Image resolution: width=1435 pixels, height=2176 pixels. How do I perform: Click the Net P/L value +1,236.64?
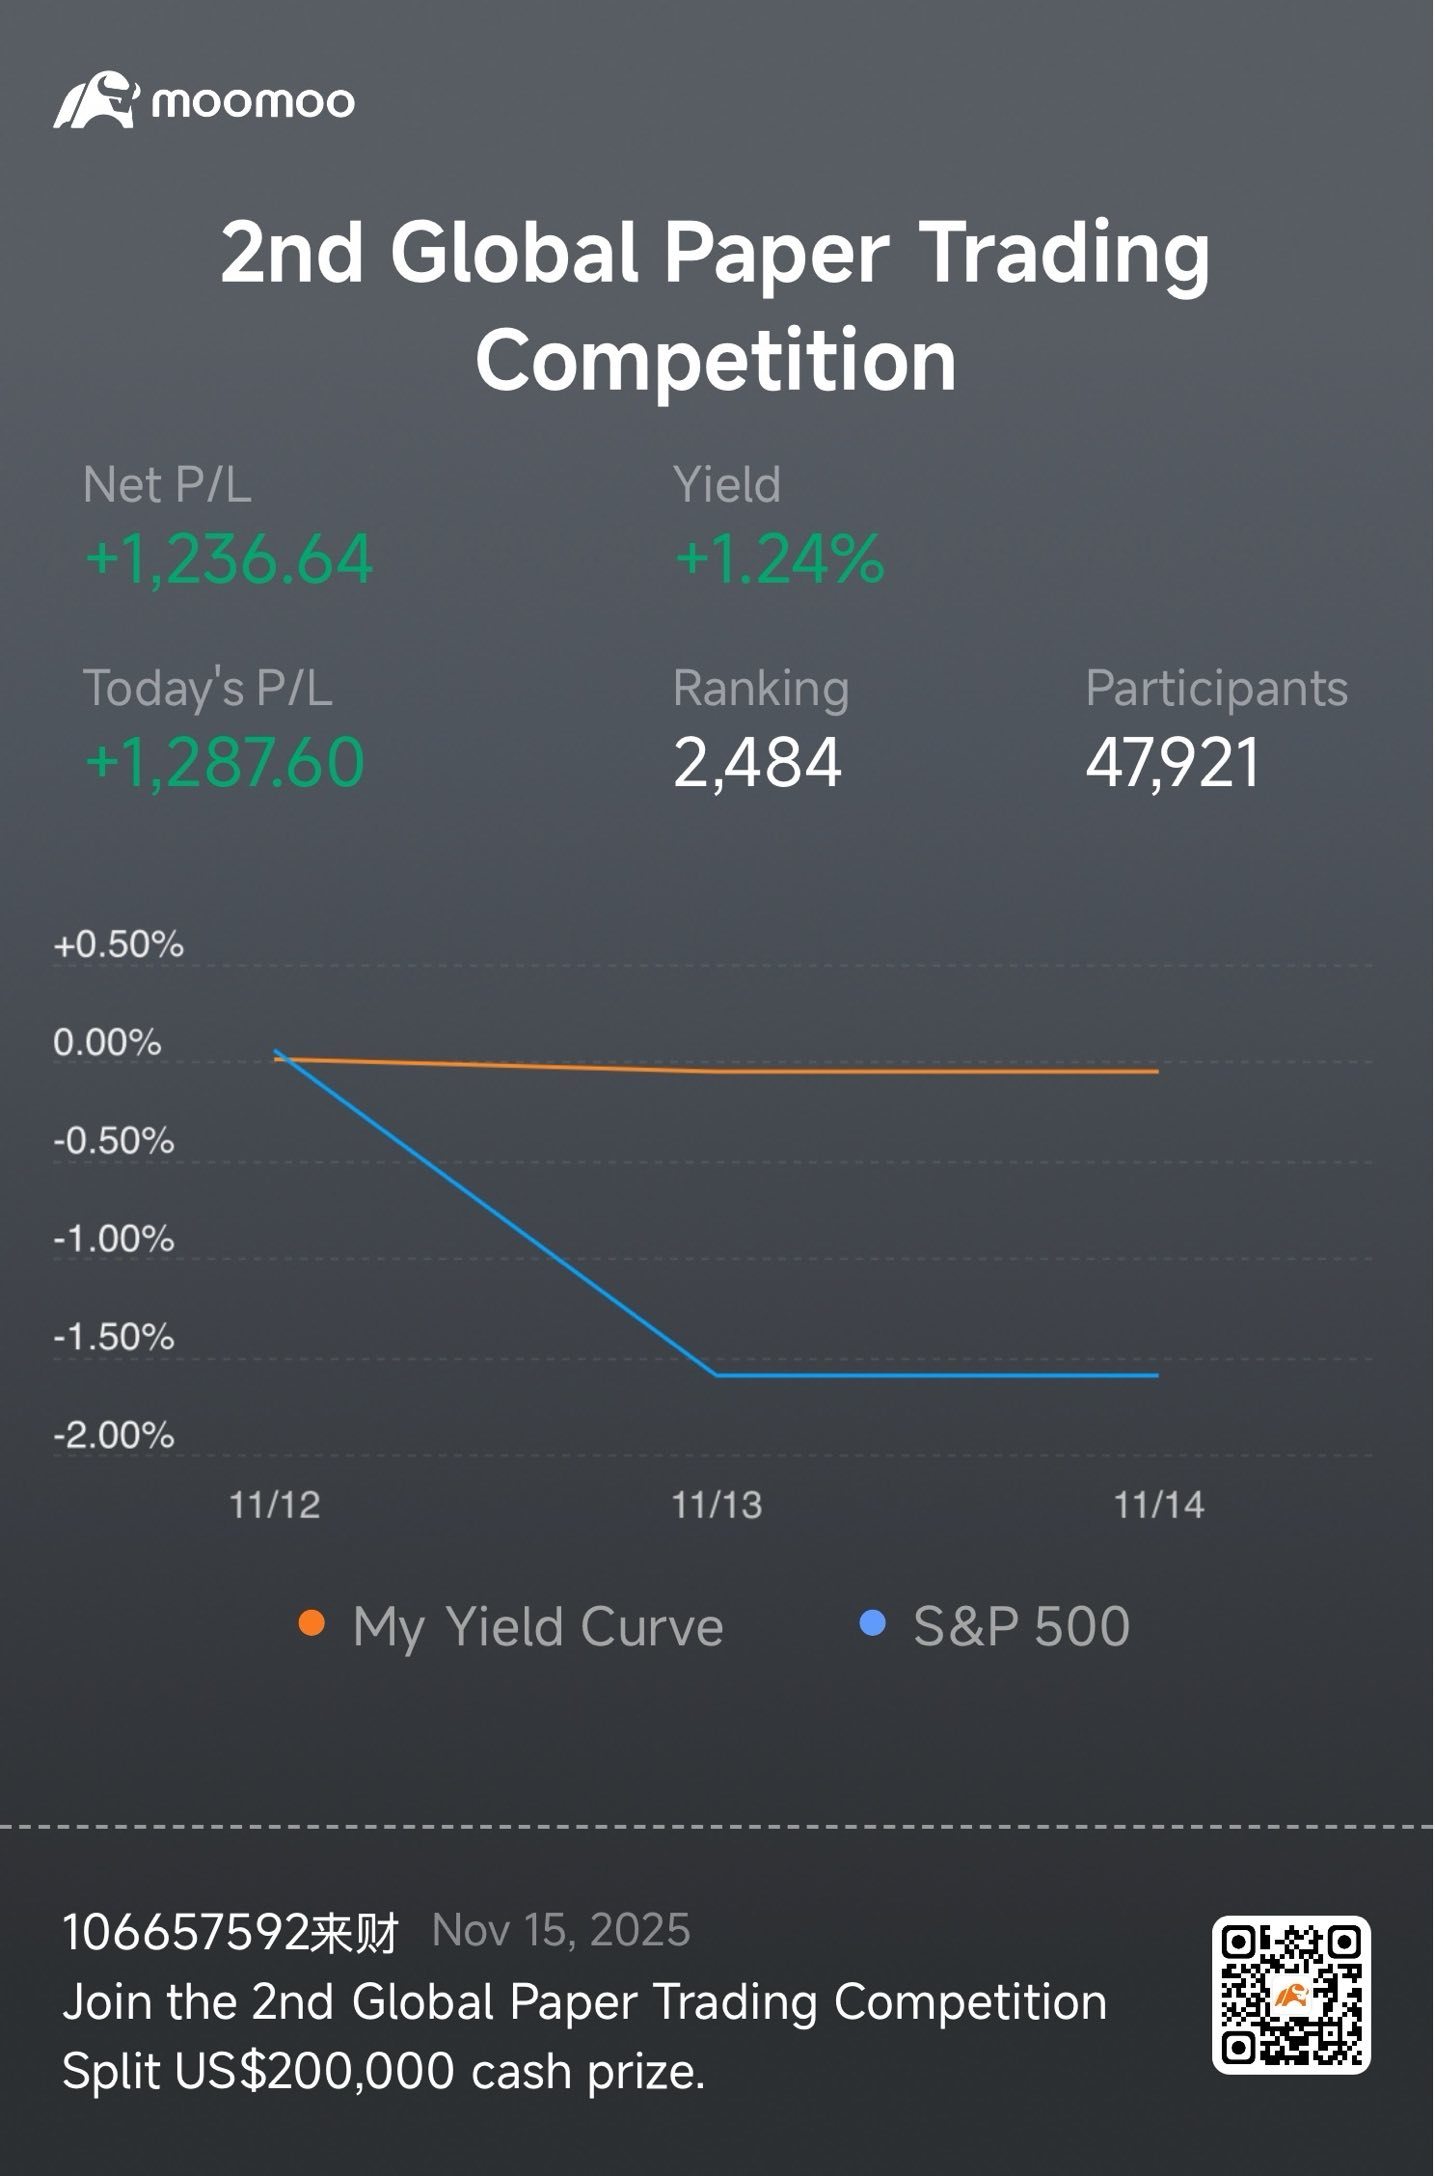click(229, 559)
